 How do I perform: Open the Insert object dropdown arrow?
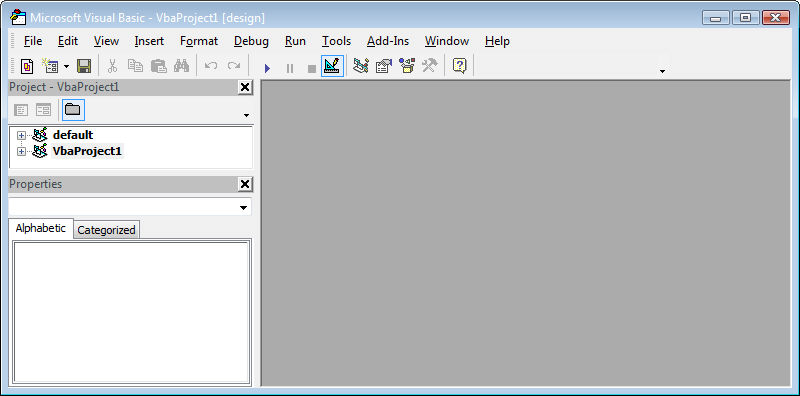click(66, 67)
